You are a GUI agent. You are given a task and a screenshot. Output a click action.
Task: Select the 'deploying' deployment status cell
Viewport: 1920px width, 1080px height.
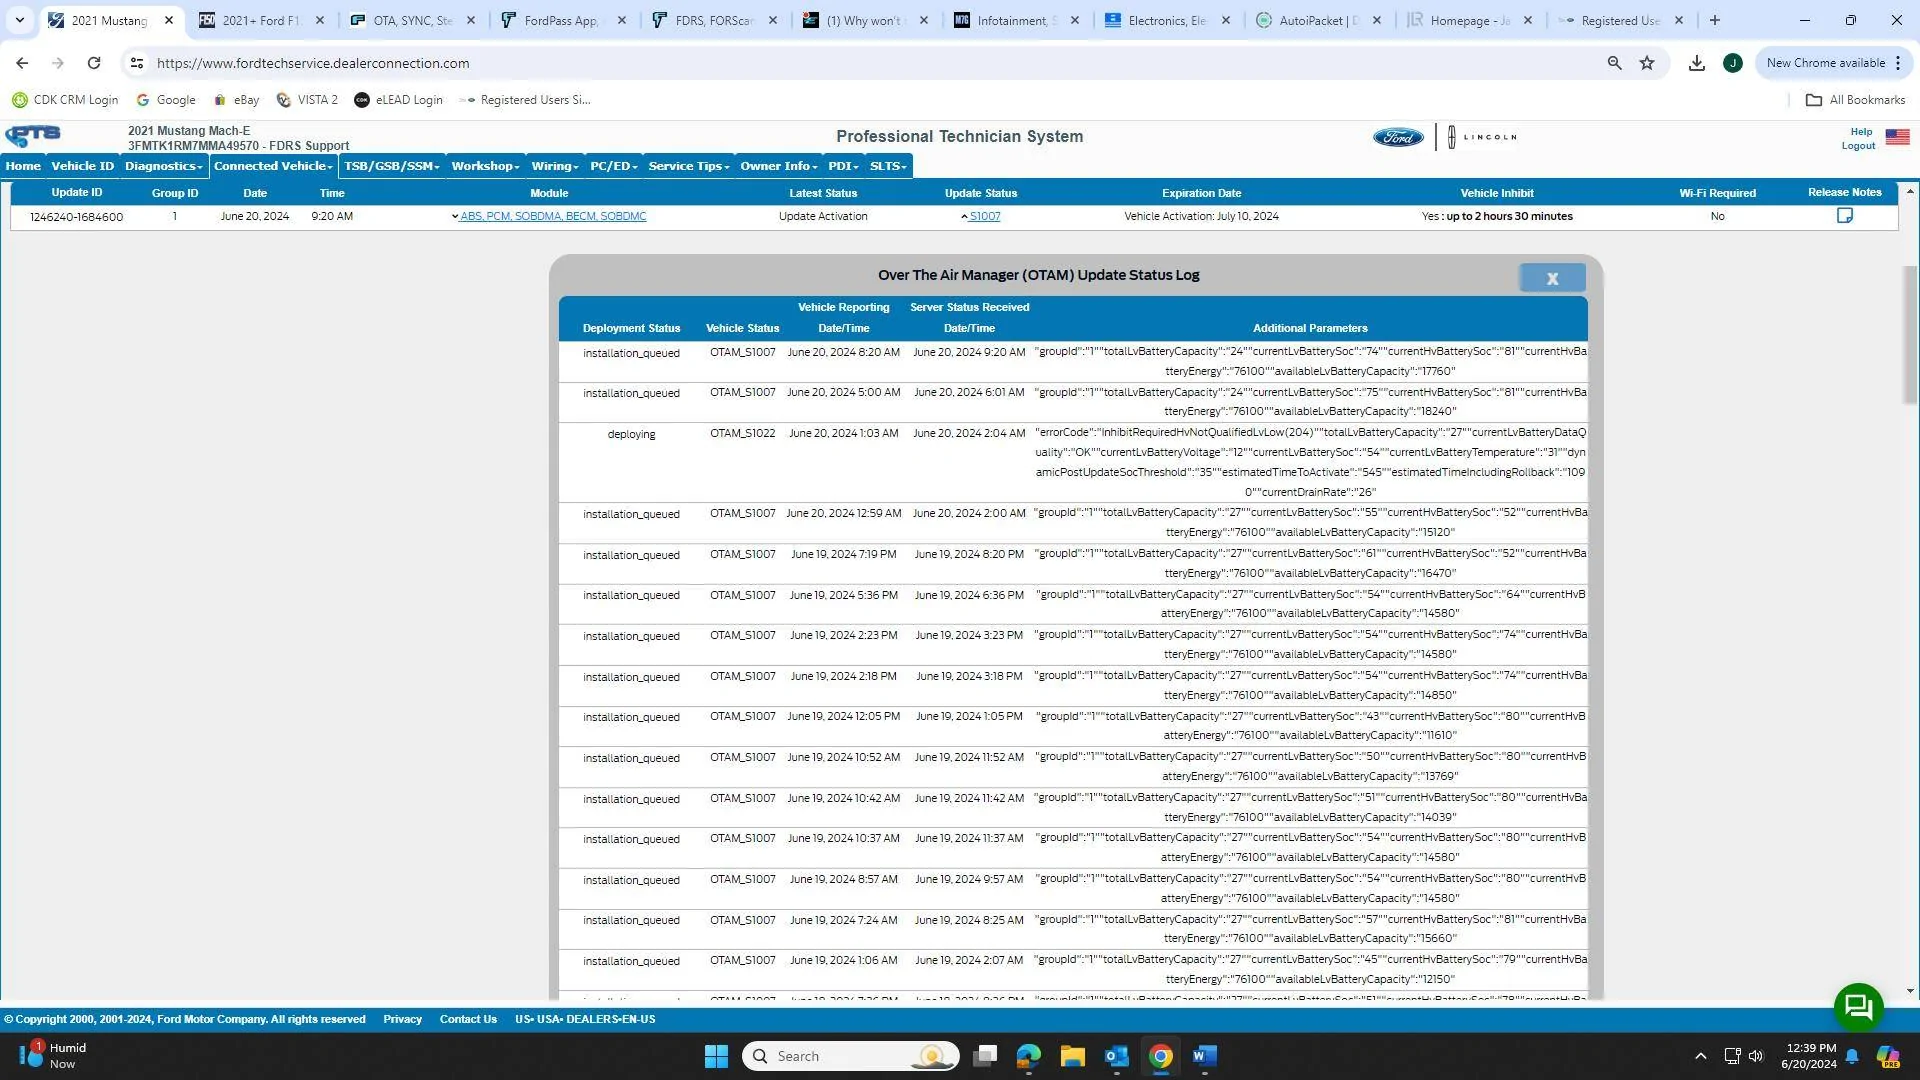[631, 435]
